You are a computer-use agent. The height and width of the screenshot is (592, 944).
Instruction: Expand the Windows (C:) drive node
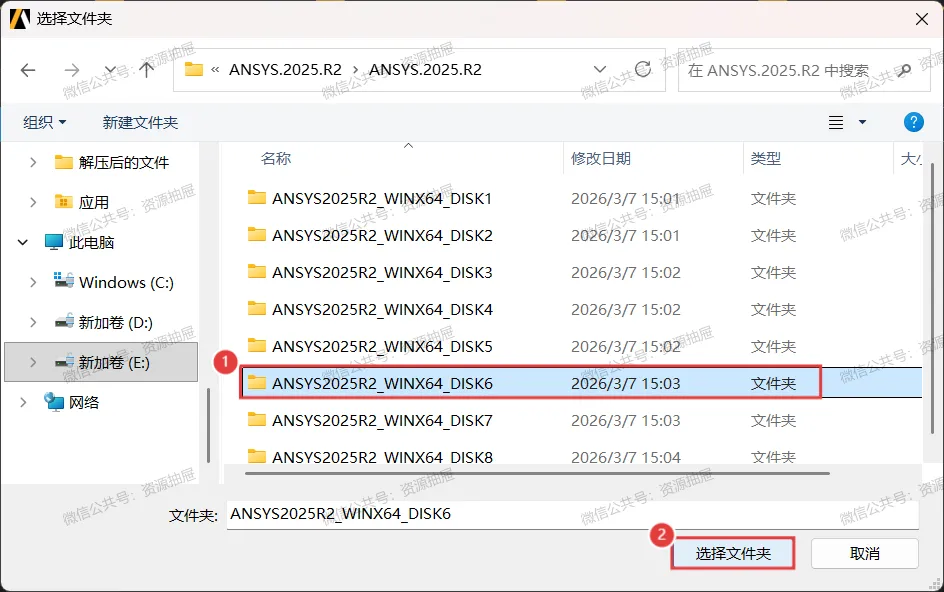33,282
